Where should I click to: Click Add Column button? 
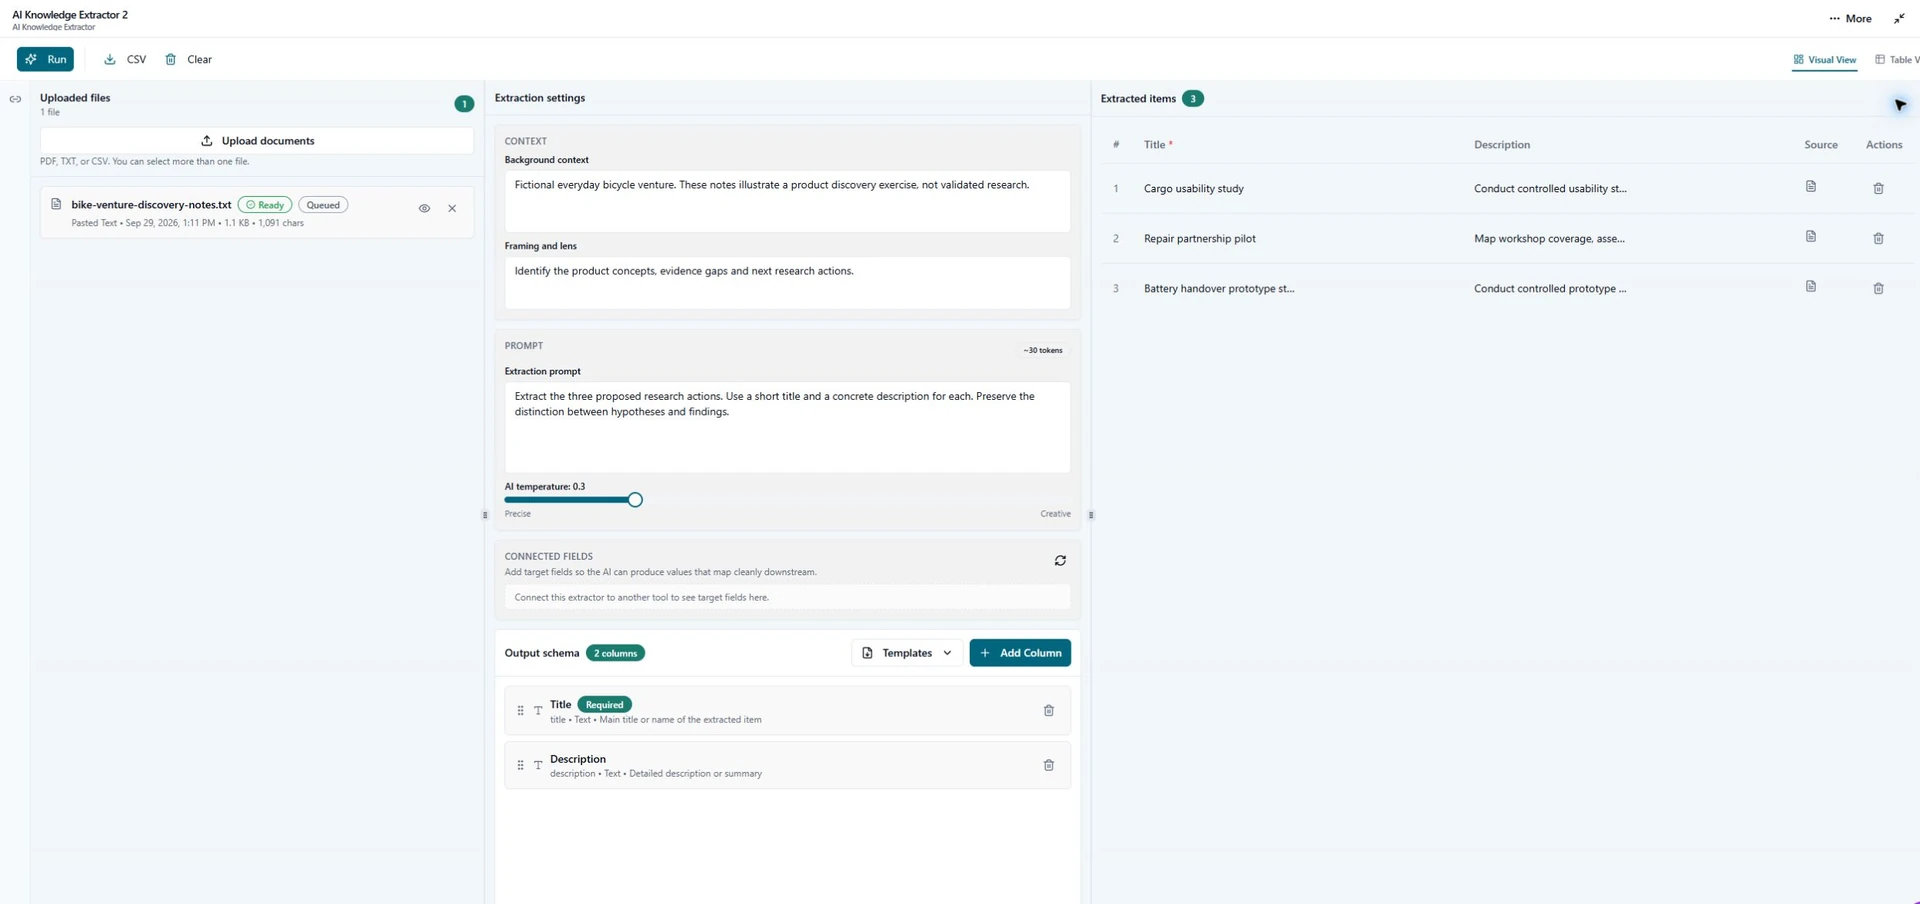point(1020,653)
